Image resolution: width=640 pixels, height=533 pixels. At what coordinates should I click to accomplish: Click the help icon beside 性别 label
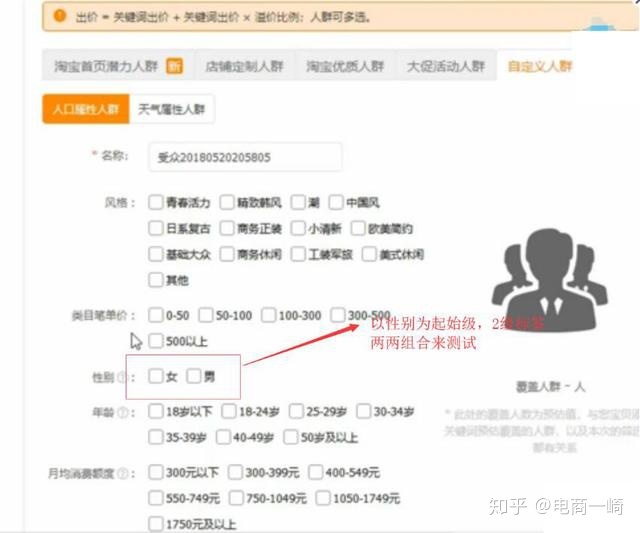click(x=122, y=377)
